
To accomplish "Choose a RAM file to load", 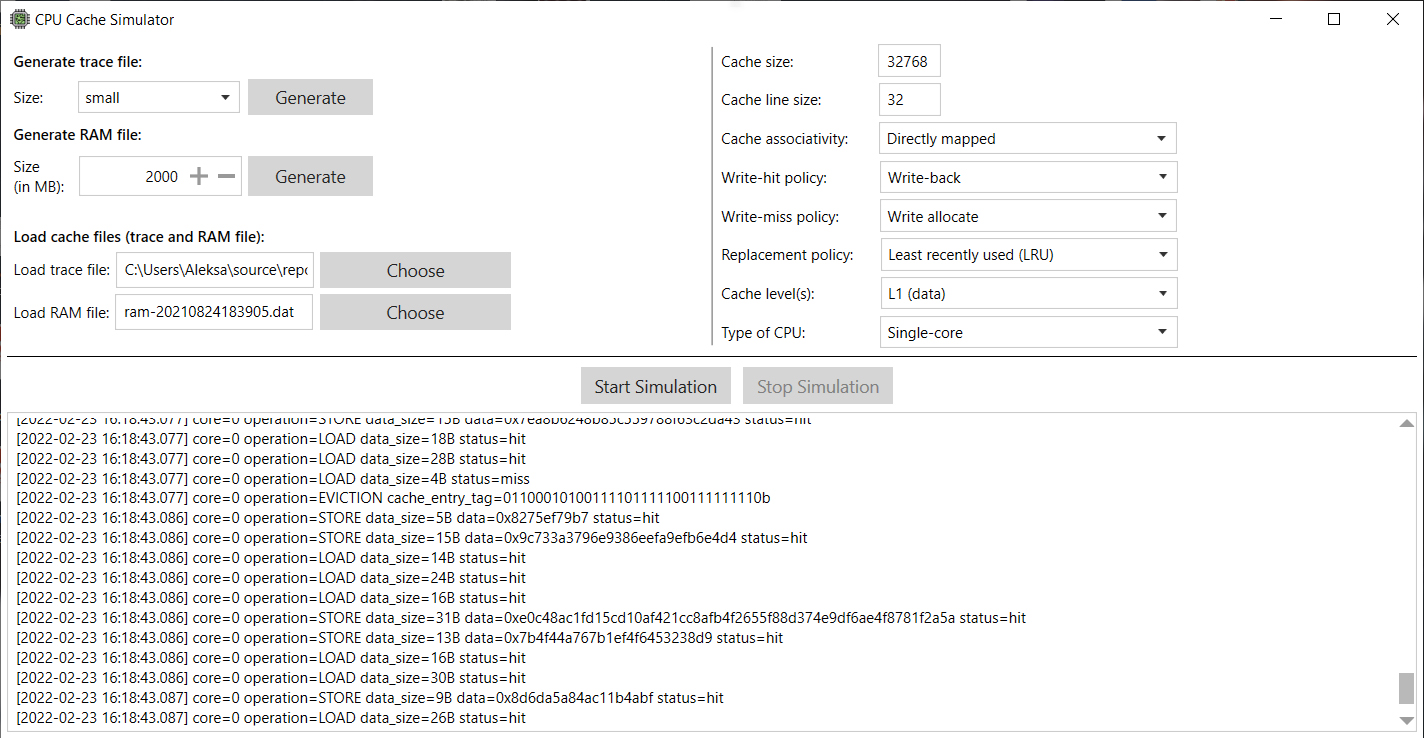I will [x=415, y=312].
